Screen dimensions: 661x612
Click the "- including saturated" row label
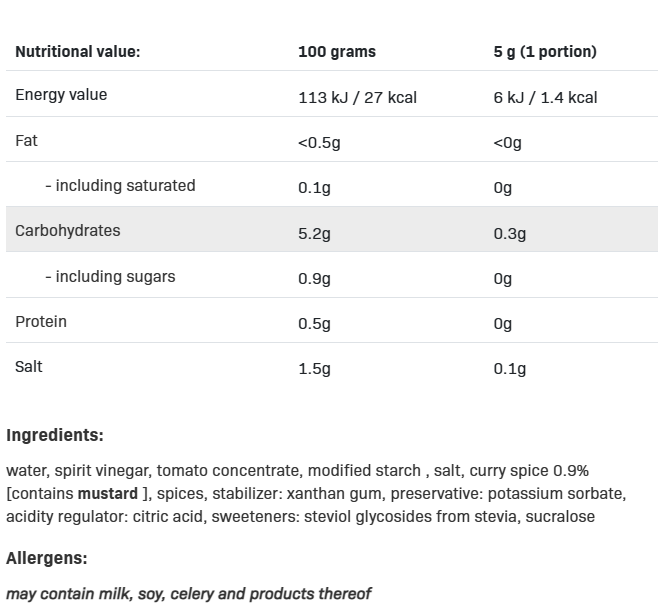pyautogui.click(x=120, y=186)
